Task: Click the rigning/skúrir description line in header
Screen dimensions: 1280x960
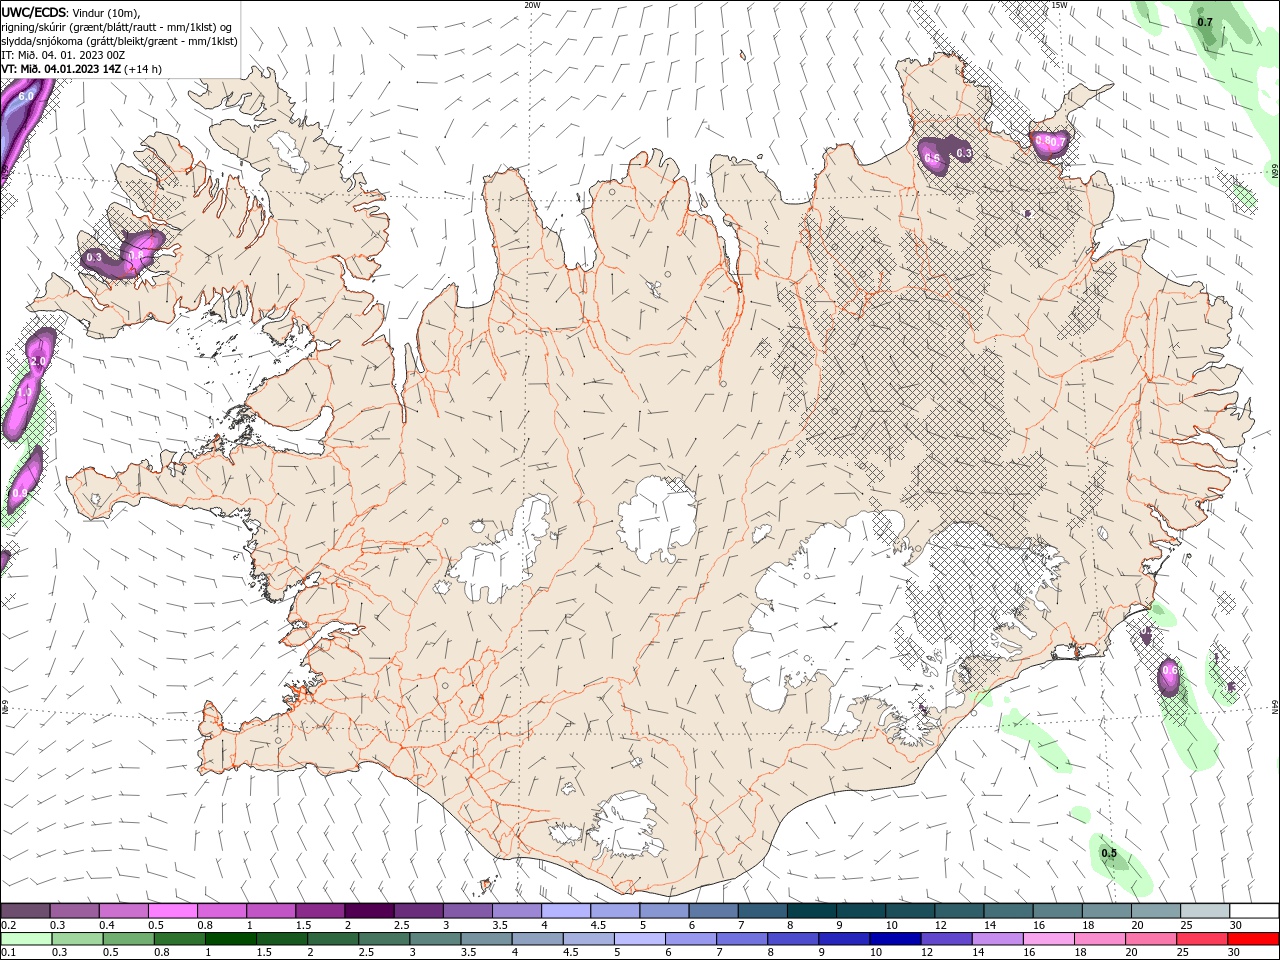Action: 117,27
